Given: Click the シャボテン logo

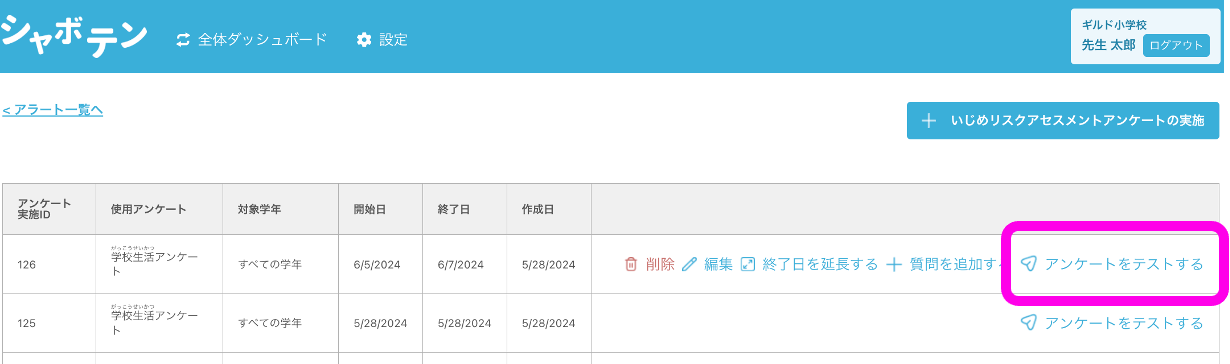Looking at the screenshot, I should [x=75, y=36].
